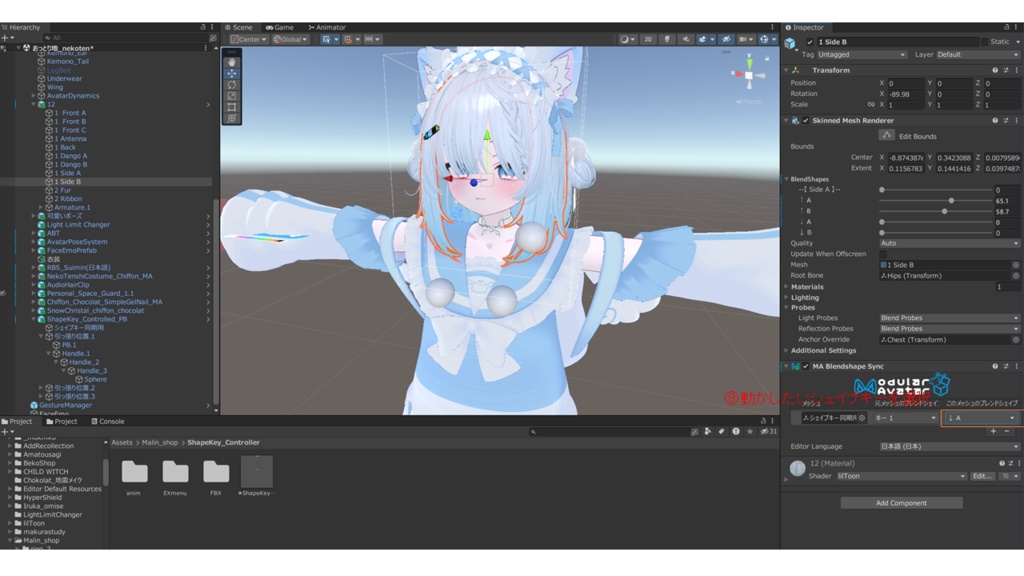Select the Inspector tab
This screenshot has height=576, width=1024.
804,27
